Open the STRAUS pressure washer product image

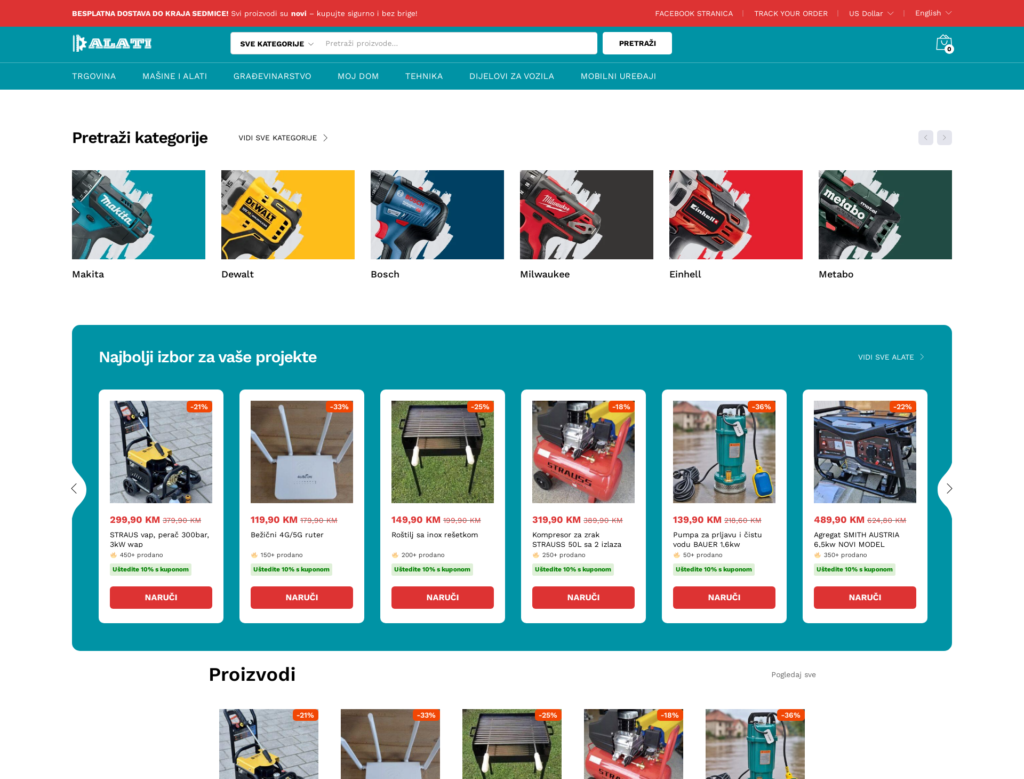[161, 452]
